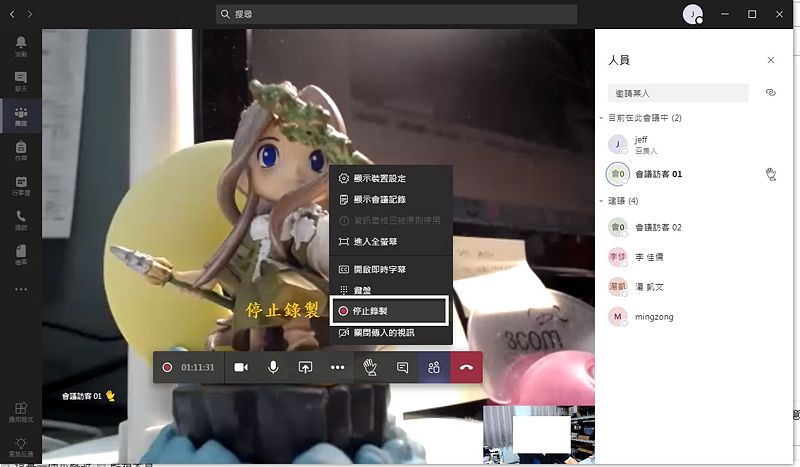
Task: Copy the meeting join link icon
Action: pyautogui.click(x=770, y=92)
